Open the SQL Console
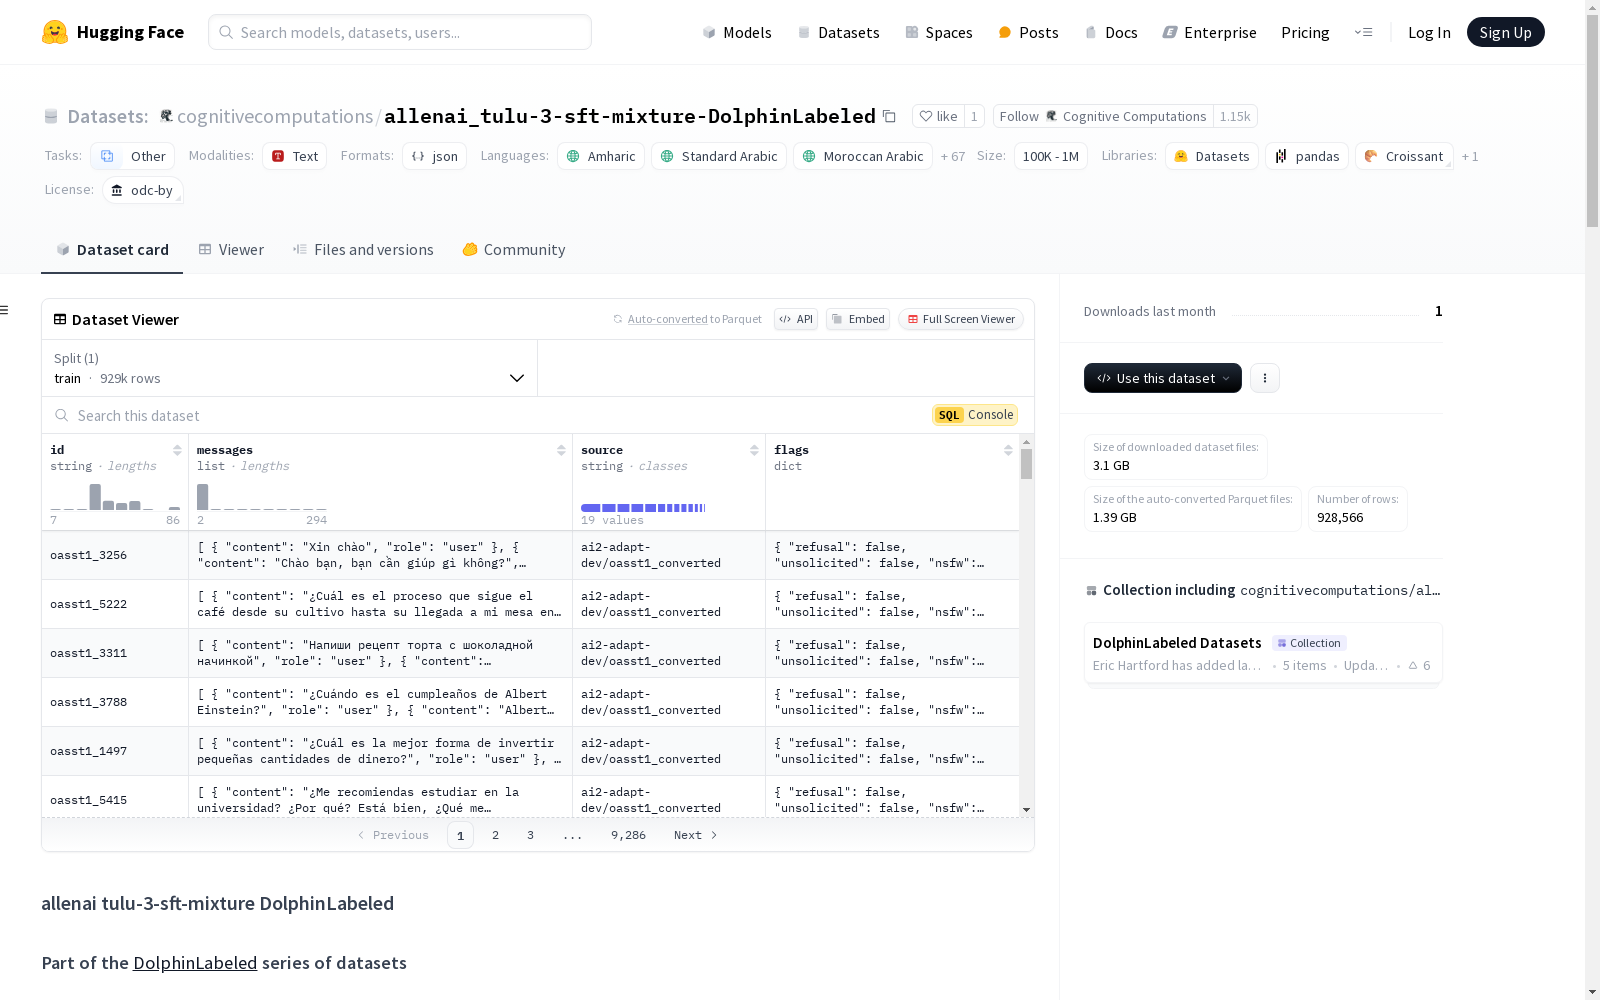 [x=975, y=415]
